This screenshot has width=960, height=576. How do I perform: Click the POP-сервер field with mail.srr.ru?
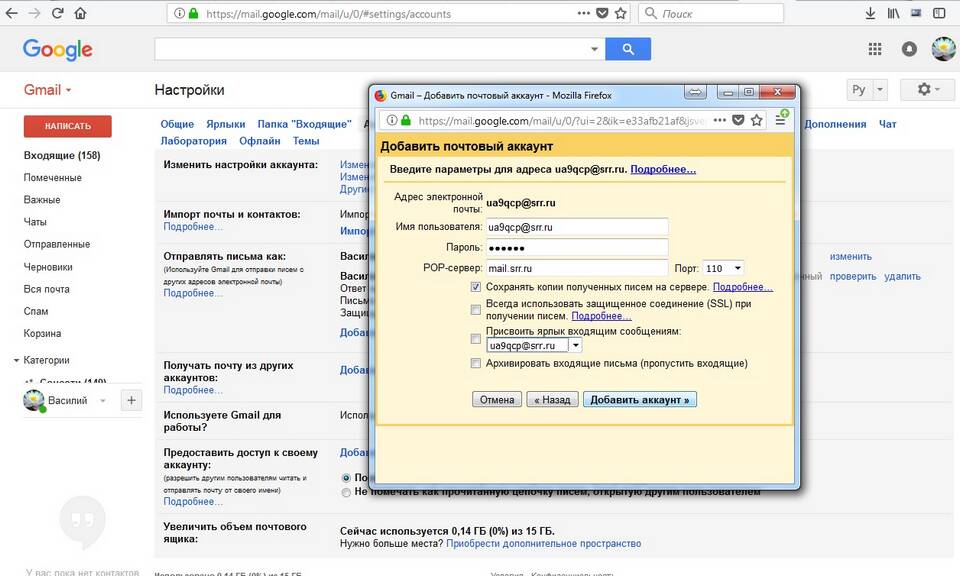tap(577, 268)
